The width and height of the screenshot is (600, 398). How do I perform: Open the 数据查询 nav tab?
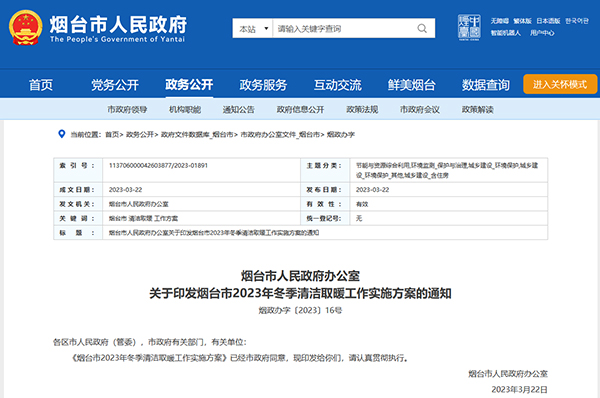pos(486,85)
